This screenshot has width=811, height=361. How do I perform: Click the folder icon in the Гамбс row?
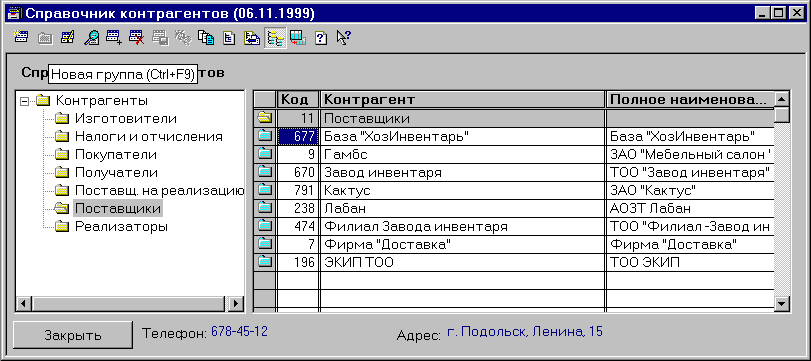coord(265,154)
